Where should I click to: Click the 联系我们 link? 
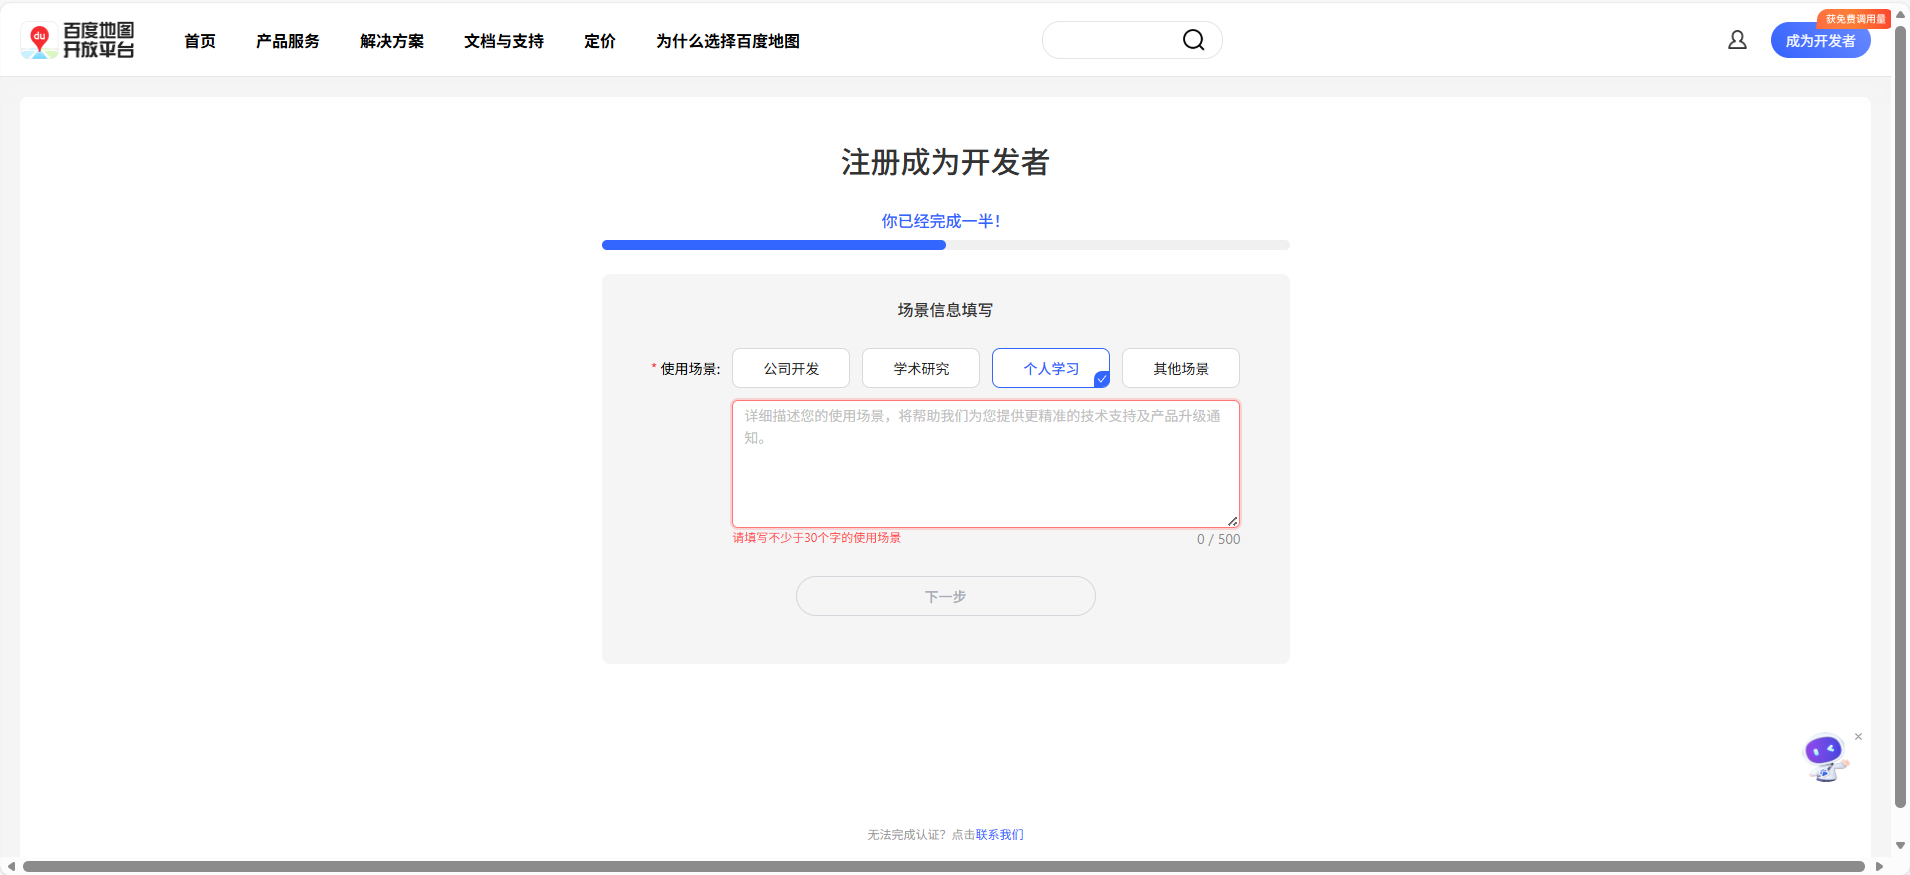[999, 835]
